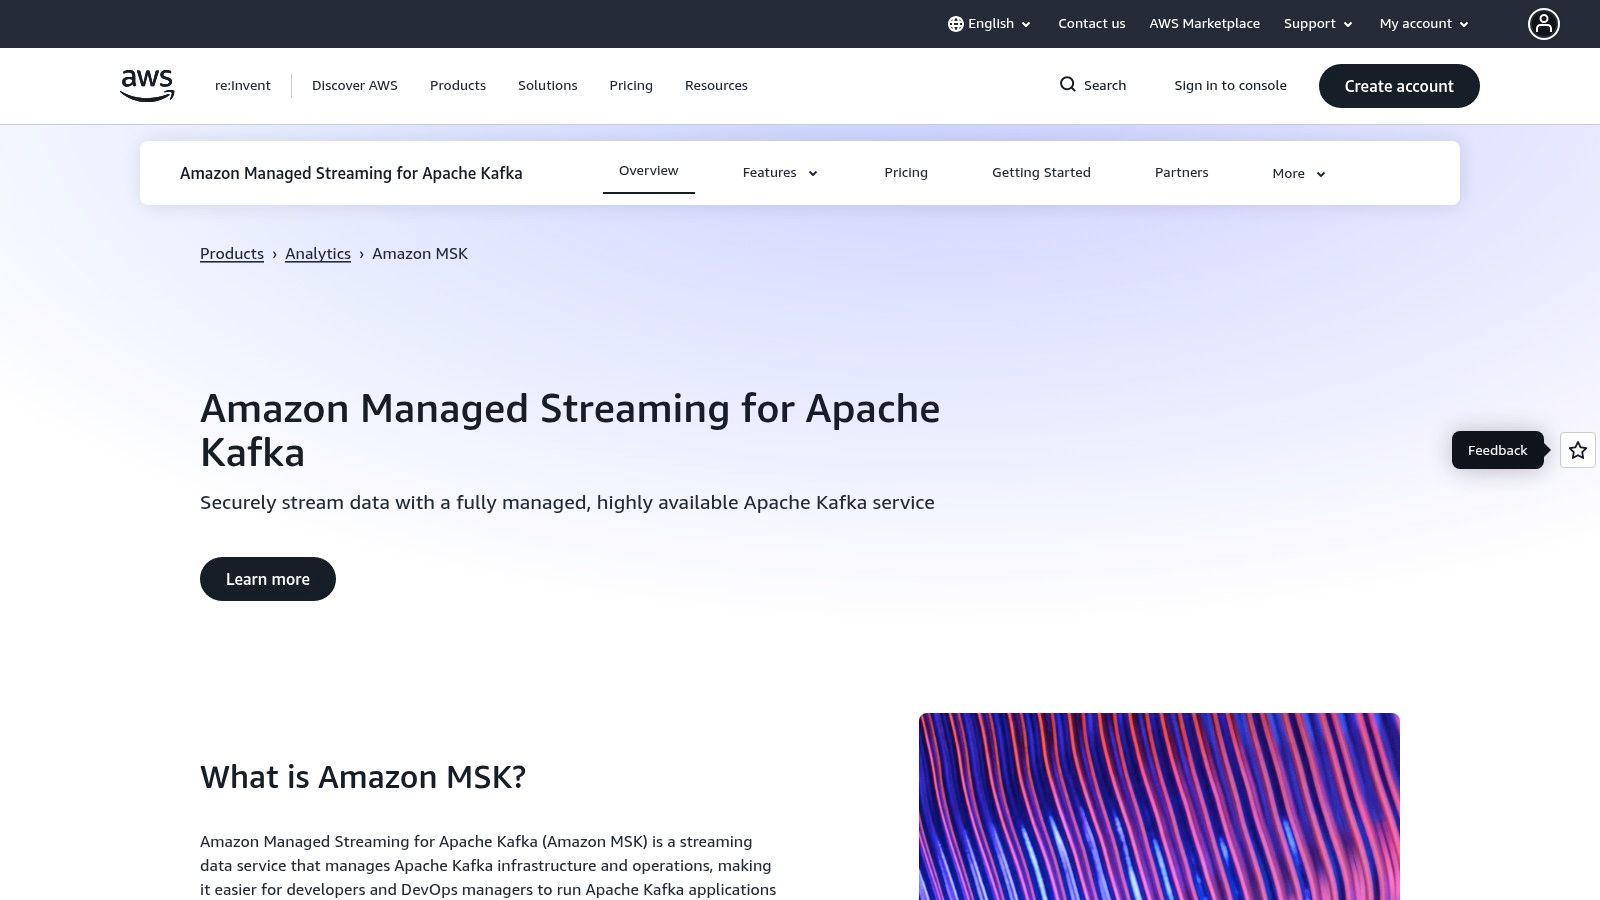Expand the Features dropdown in service nav
The width and height of the screenshot is (1600, 900).
click(779, 172)
